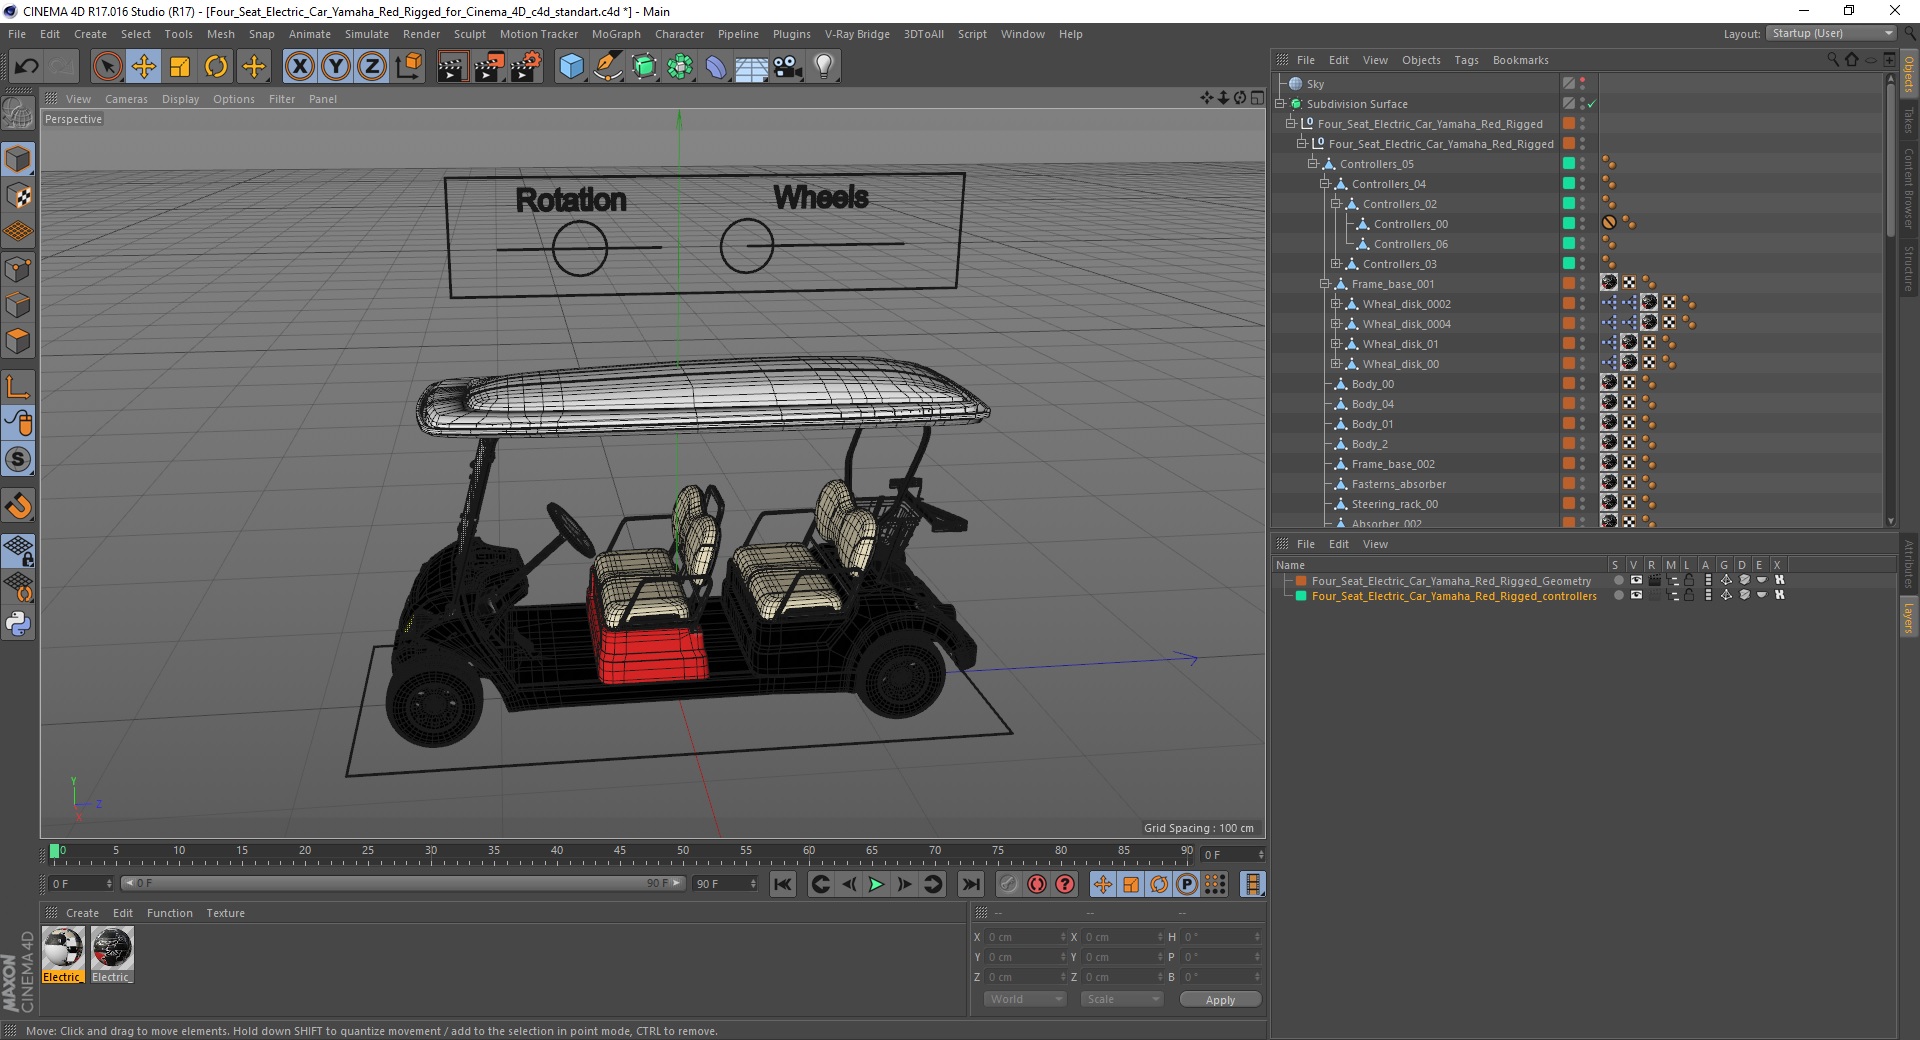Open the Layout Startup dropdown

tap(1831, 33)
